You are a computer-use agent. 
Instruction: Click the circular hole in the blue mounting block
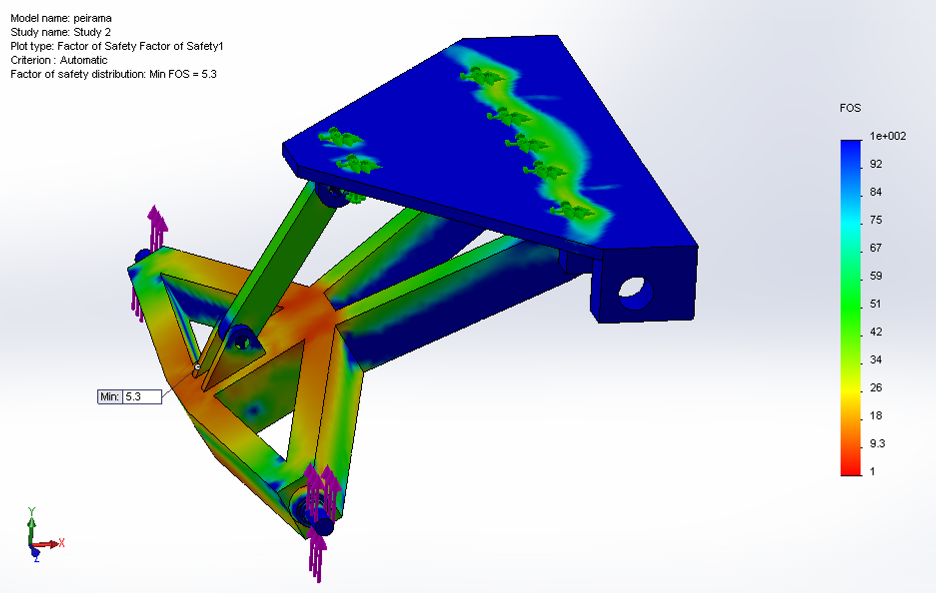tap(635, 293)
